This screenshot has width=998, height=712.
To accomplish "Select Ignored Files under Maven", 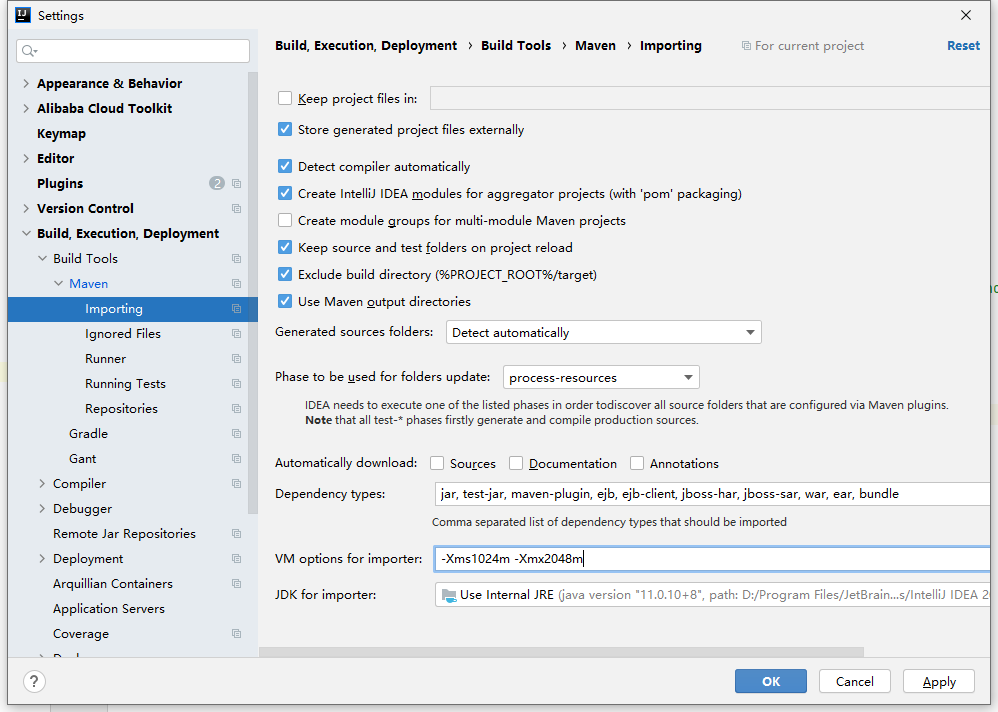I will coord(123,334).
